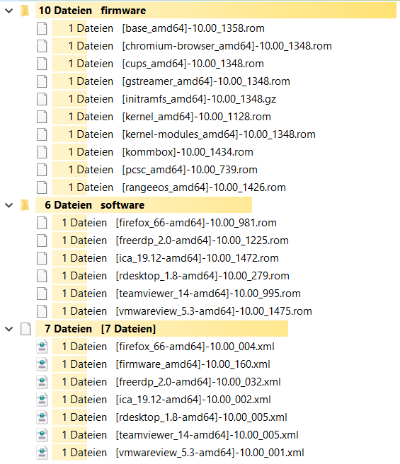
Task: Click file icon of firefox_66-amd64 rom
Action: tap(42, 223)
